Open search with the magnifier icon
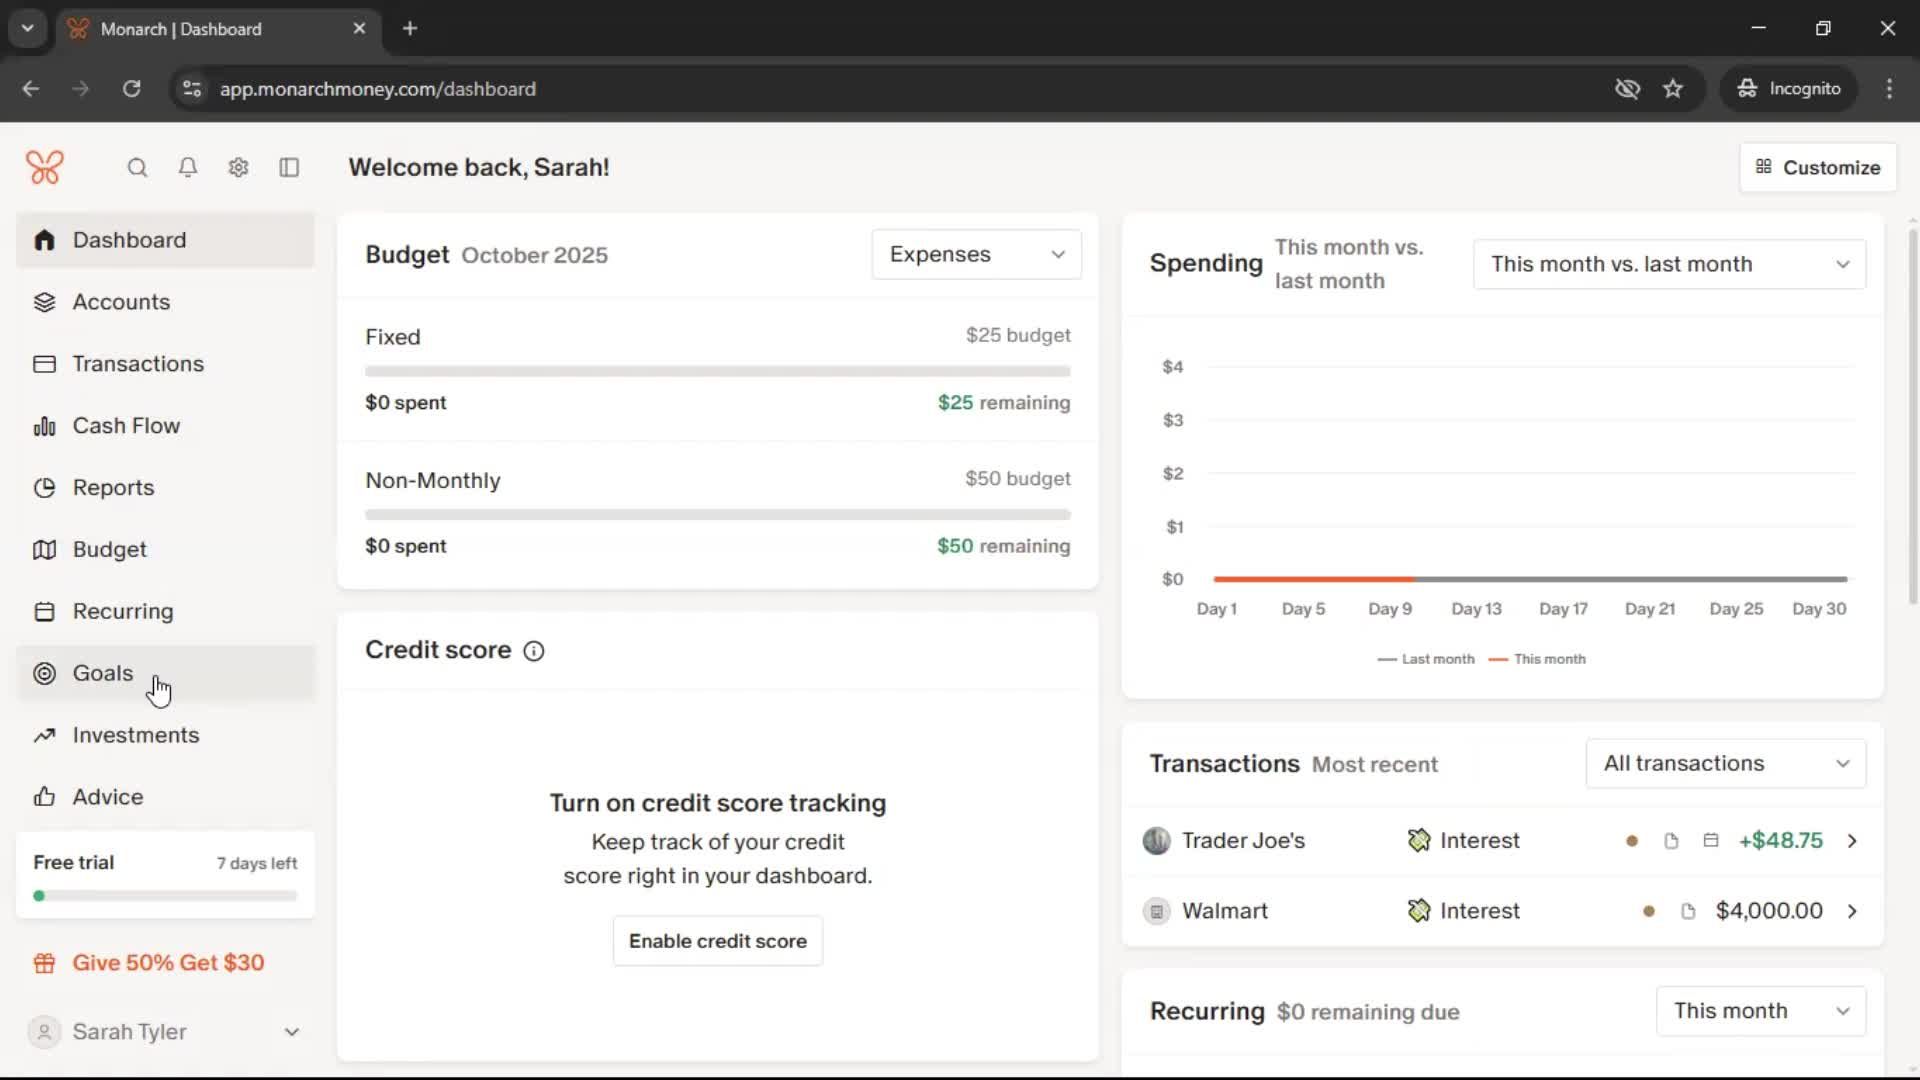 coord(137,167)
